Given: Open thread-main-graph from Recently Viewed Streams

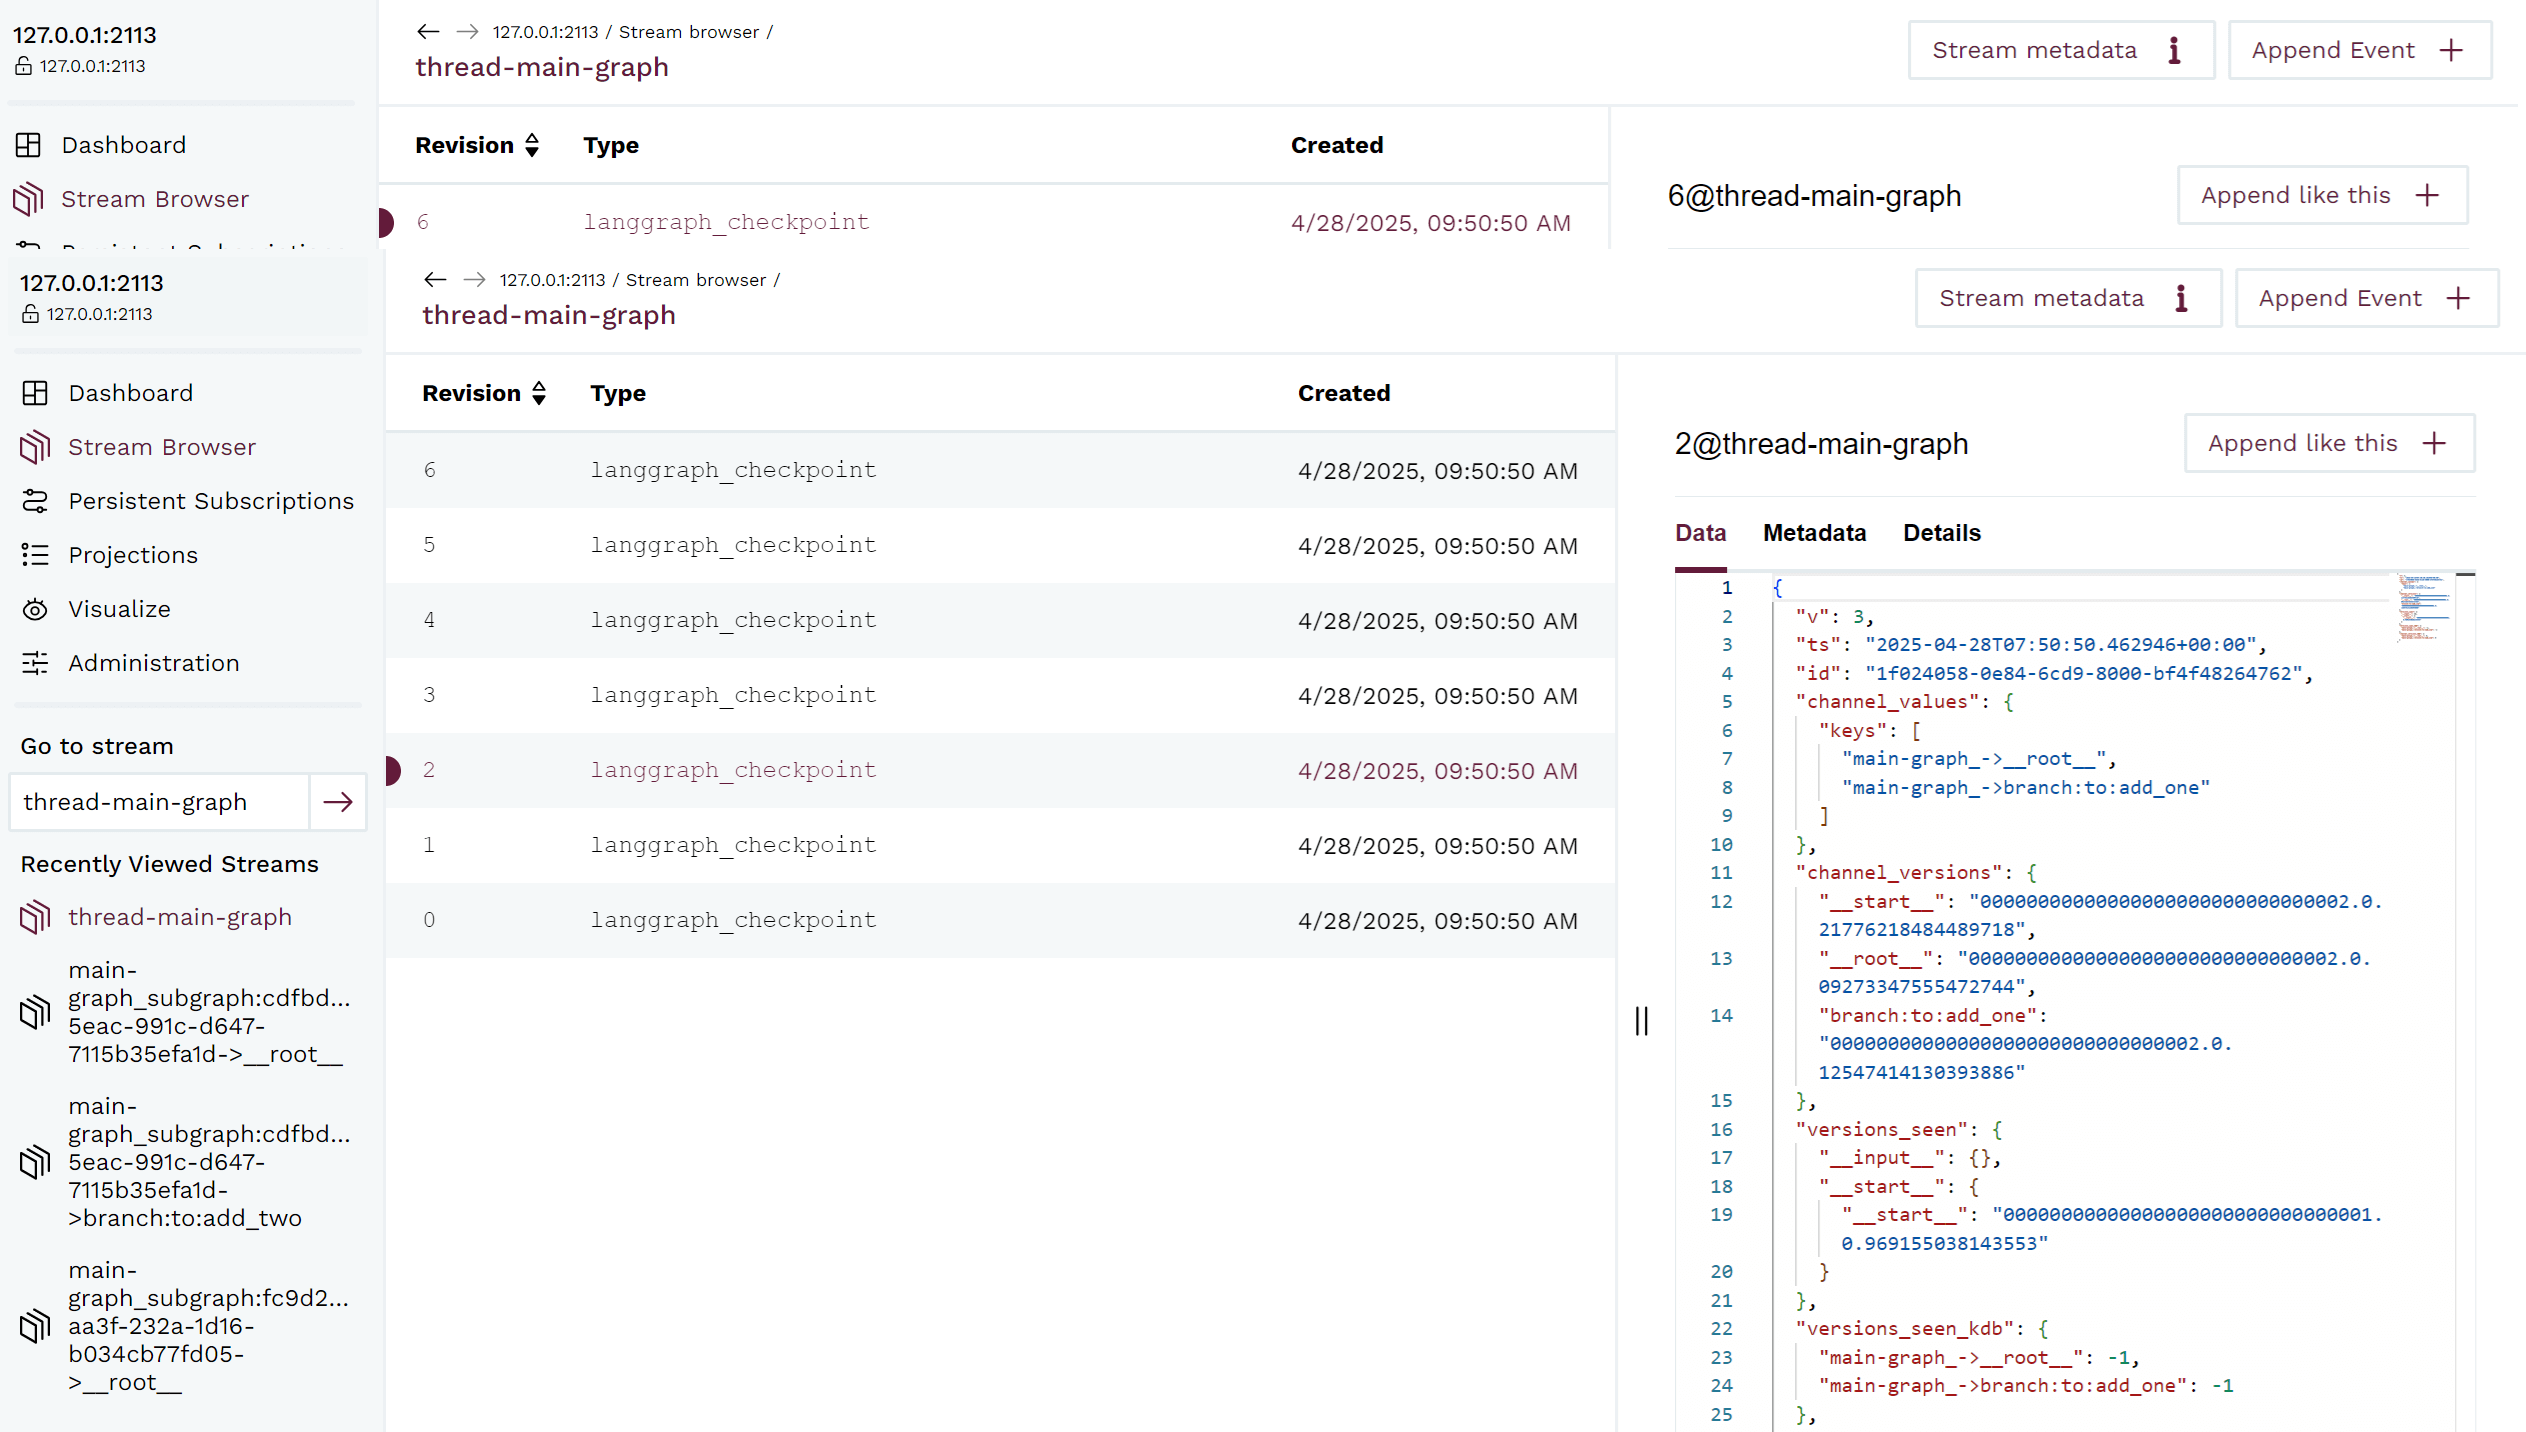Looking at the screenshot, I should pyautogui.click(x=180, y=917).
